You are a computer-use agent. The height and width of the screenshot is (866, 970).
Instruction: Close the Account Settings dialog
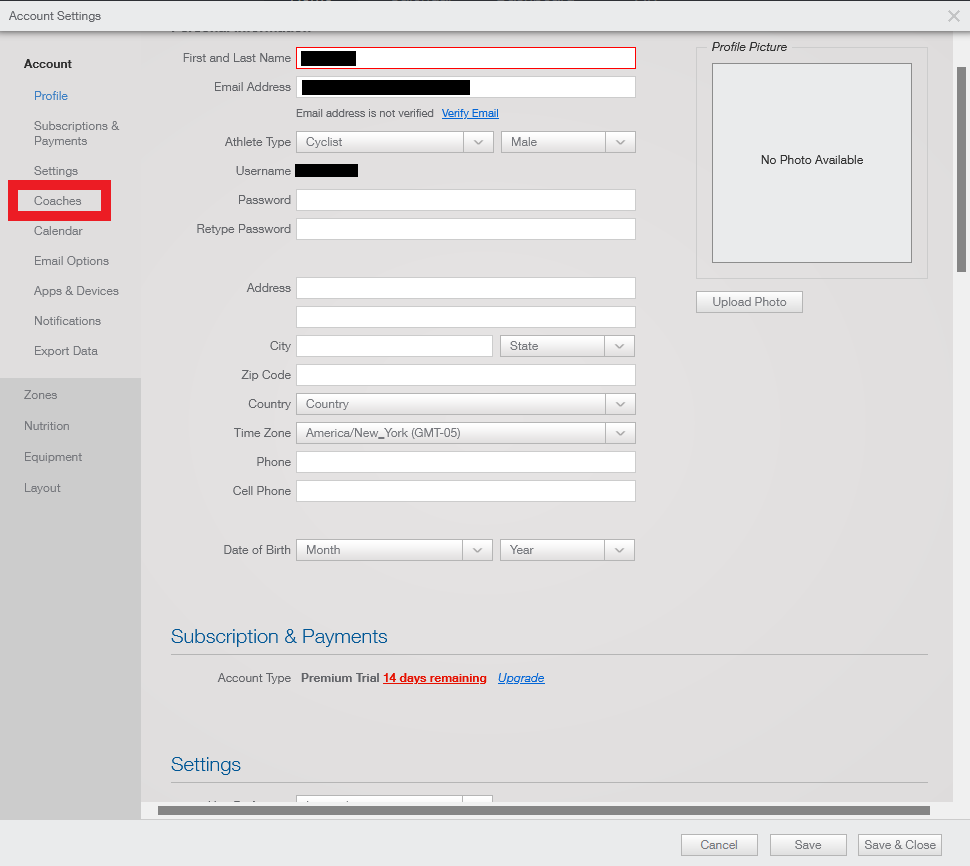pos(953,16)
